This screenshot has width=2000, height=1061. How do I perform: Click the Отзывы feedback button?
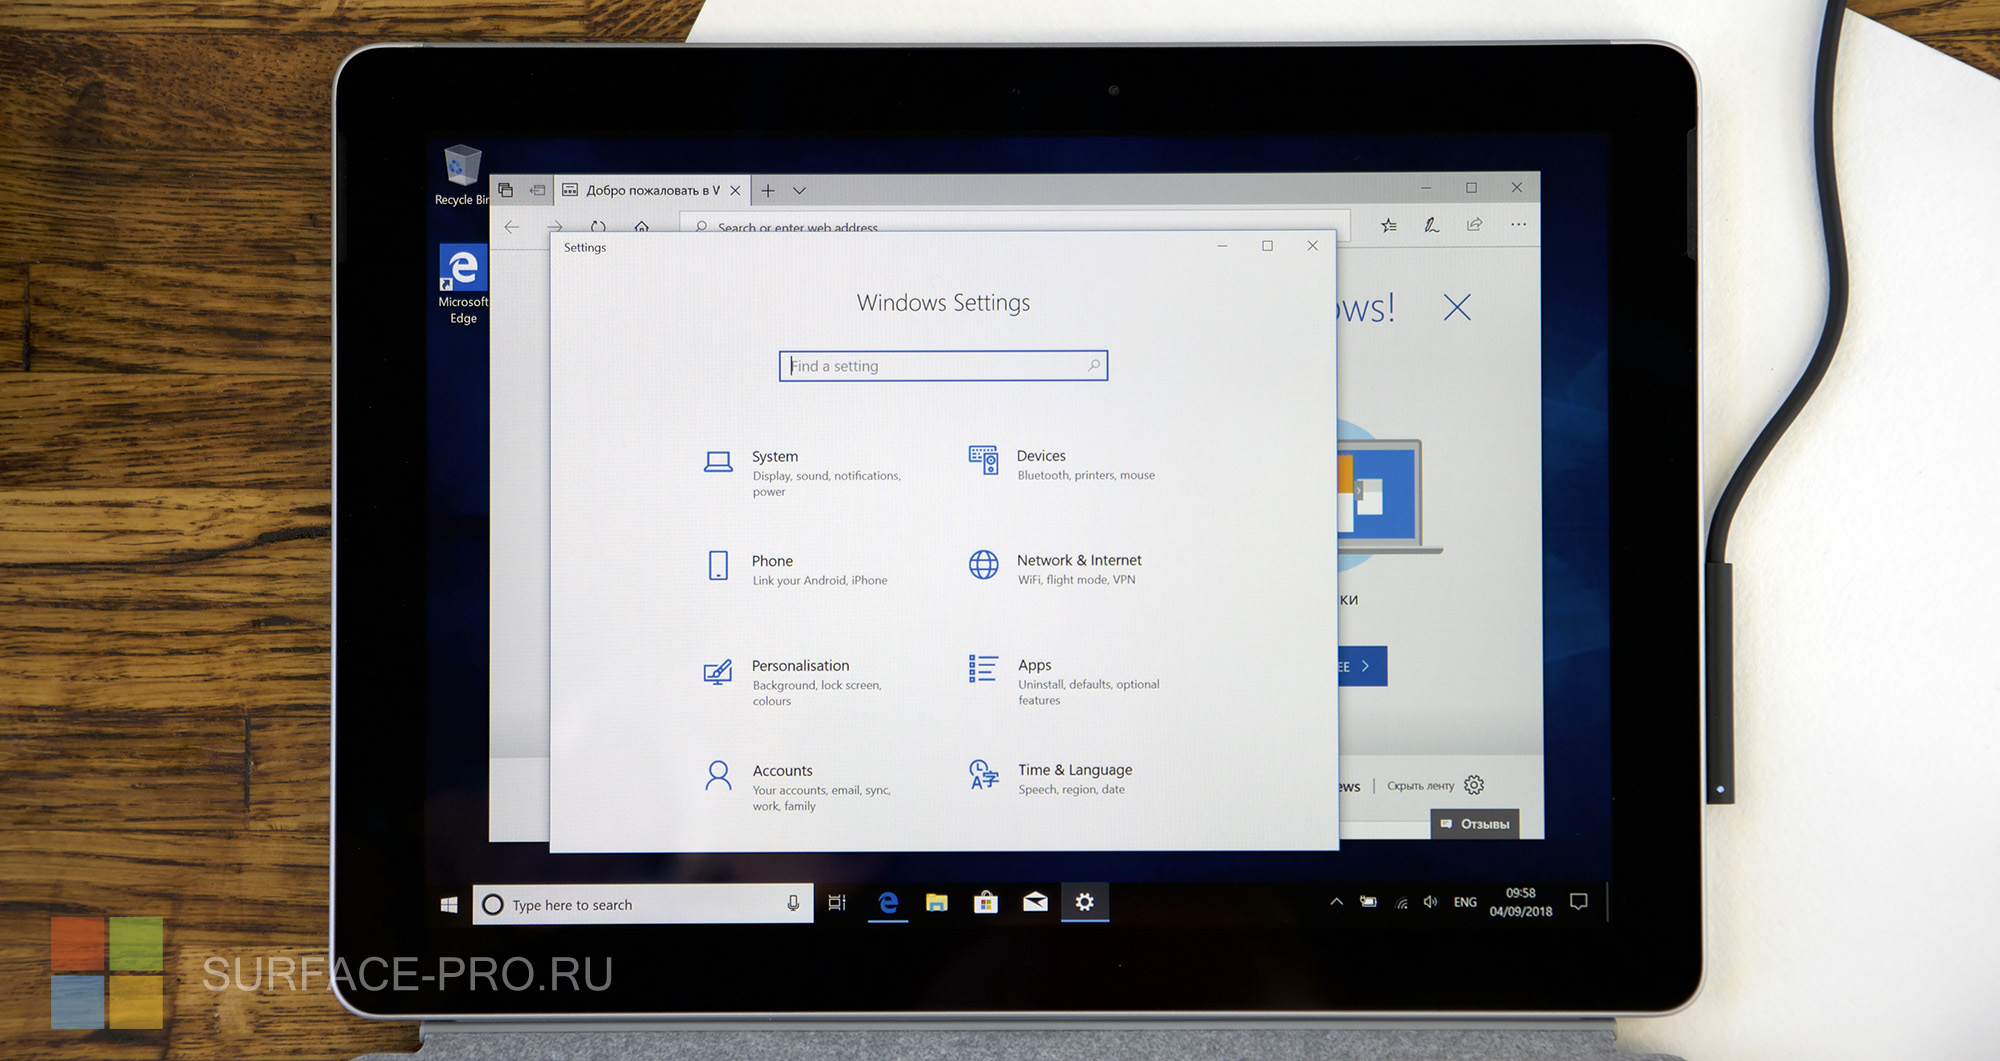(x=1475, y=824)
